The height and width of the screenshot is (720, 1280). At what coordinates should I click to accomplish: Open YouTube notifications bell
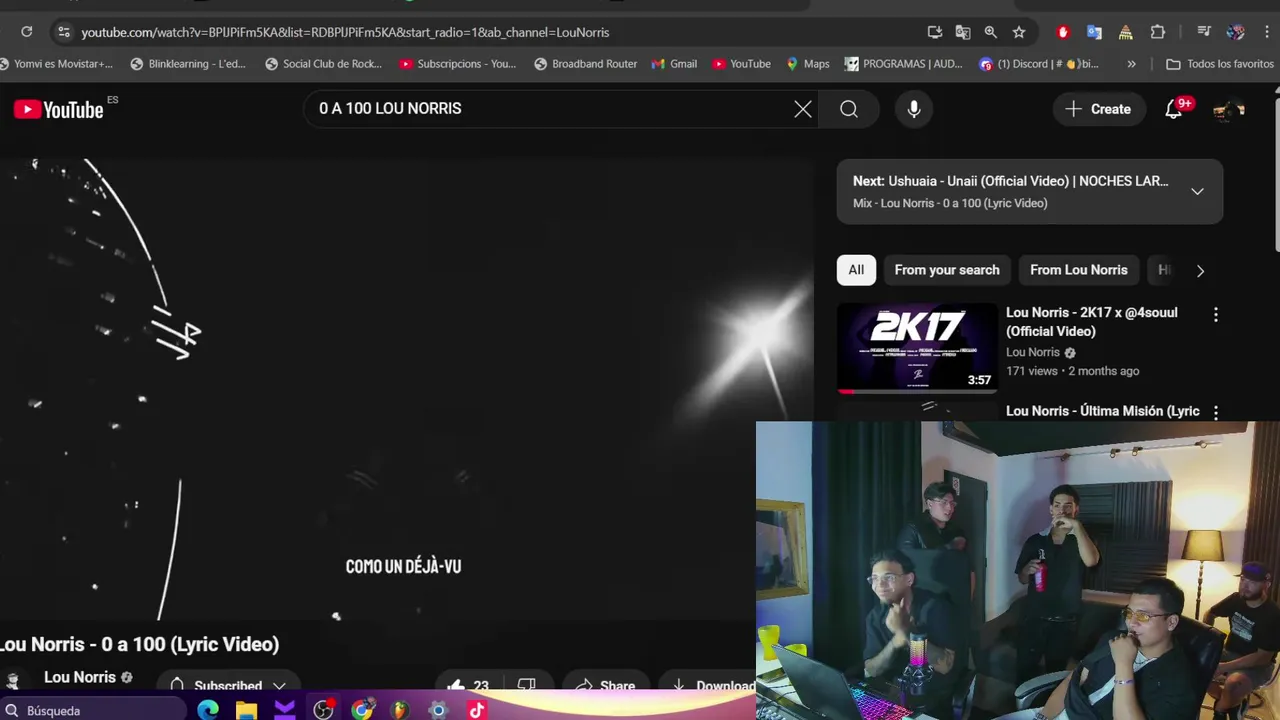pos(1174,109)
